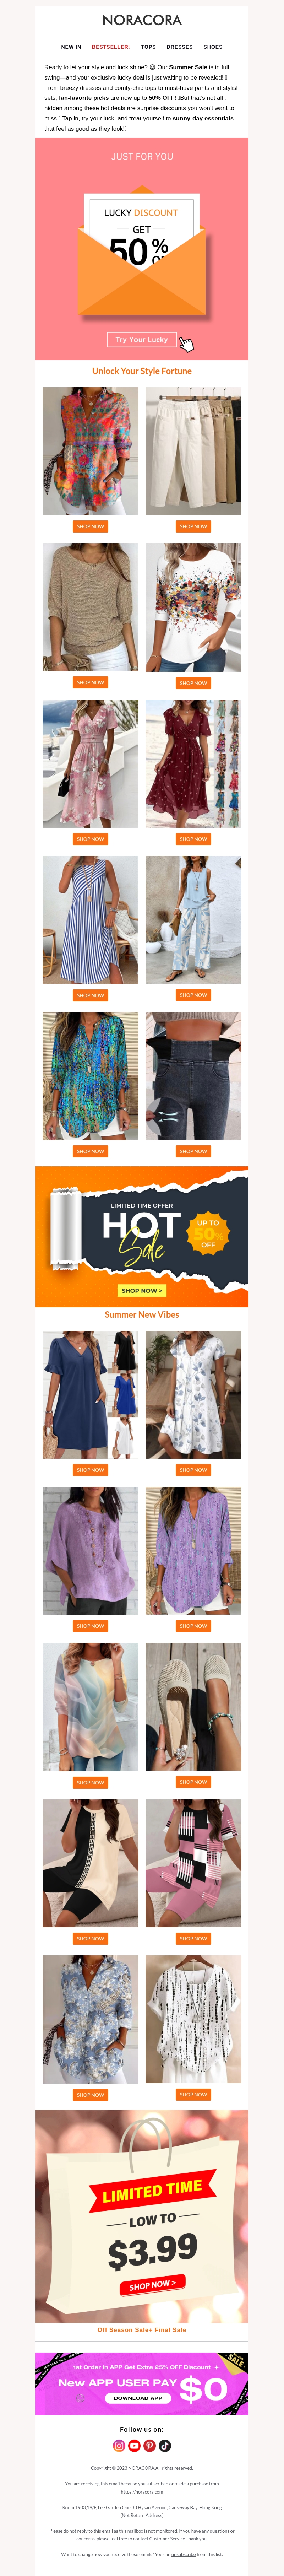Open the beige knit sweater product image
284x2576 pixels.
[90, 607]
